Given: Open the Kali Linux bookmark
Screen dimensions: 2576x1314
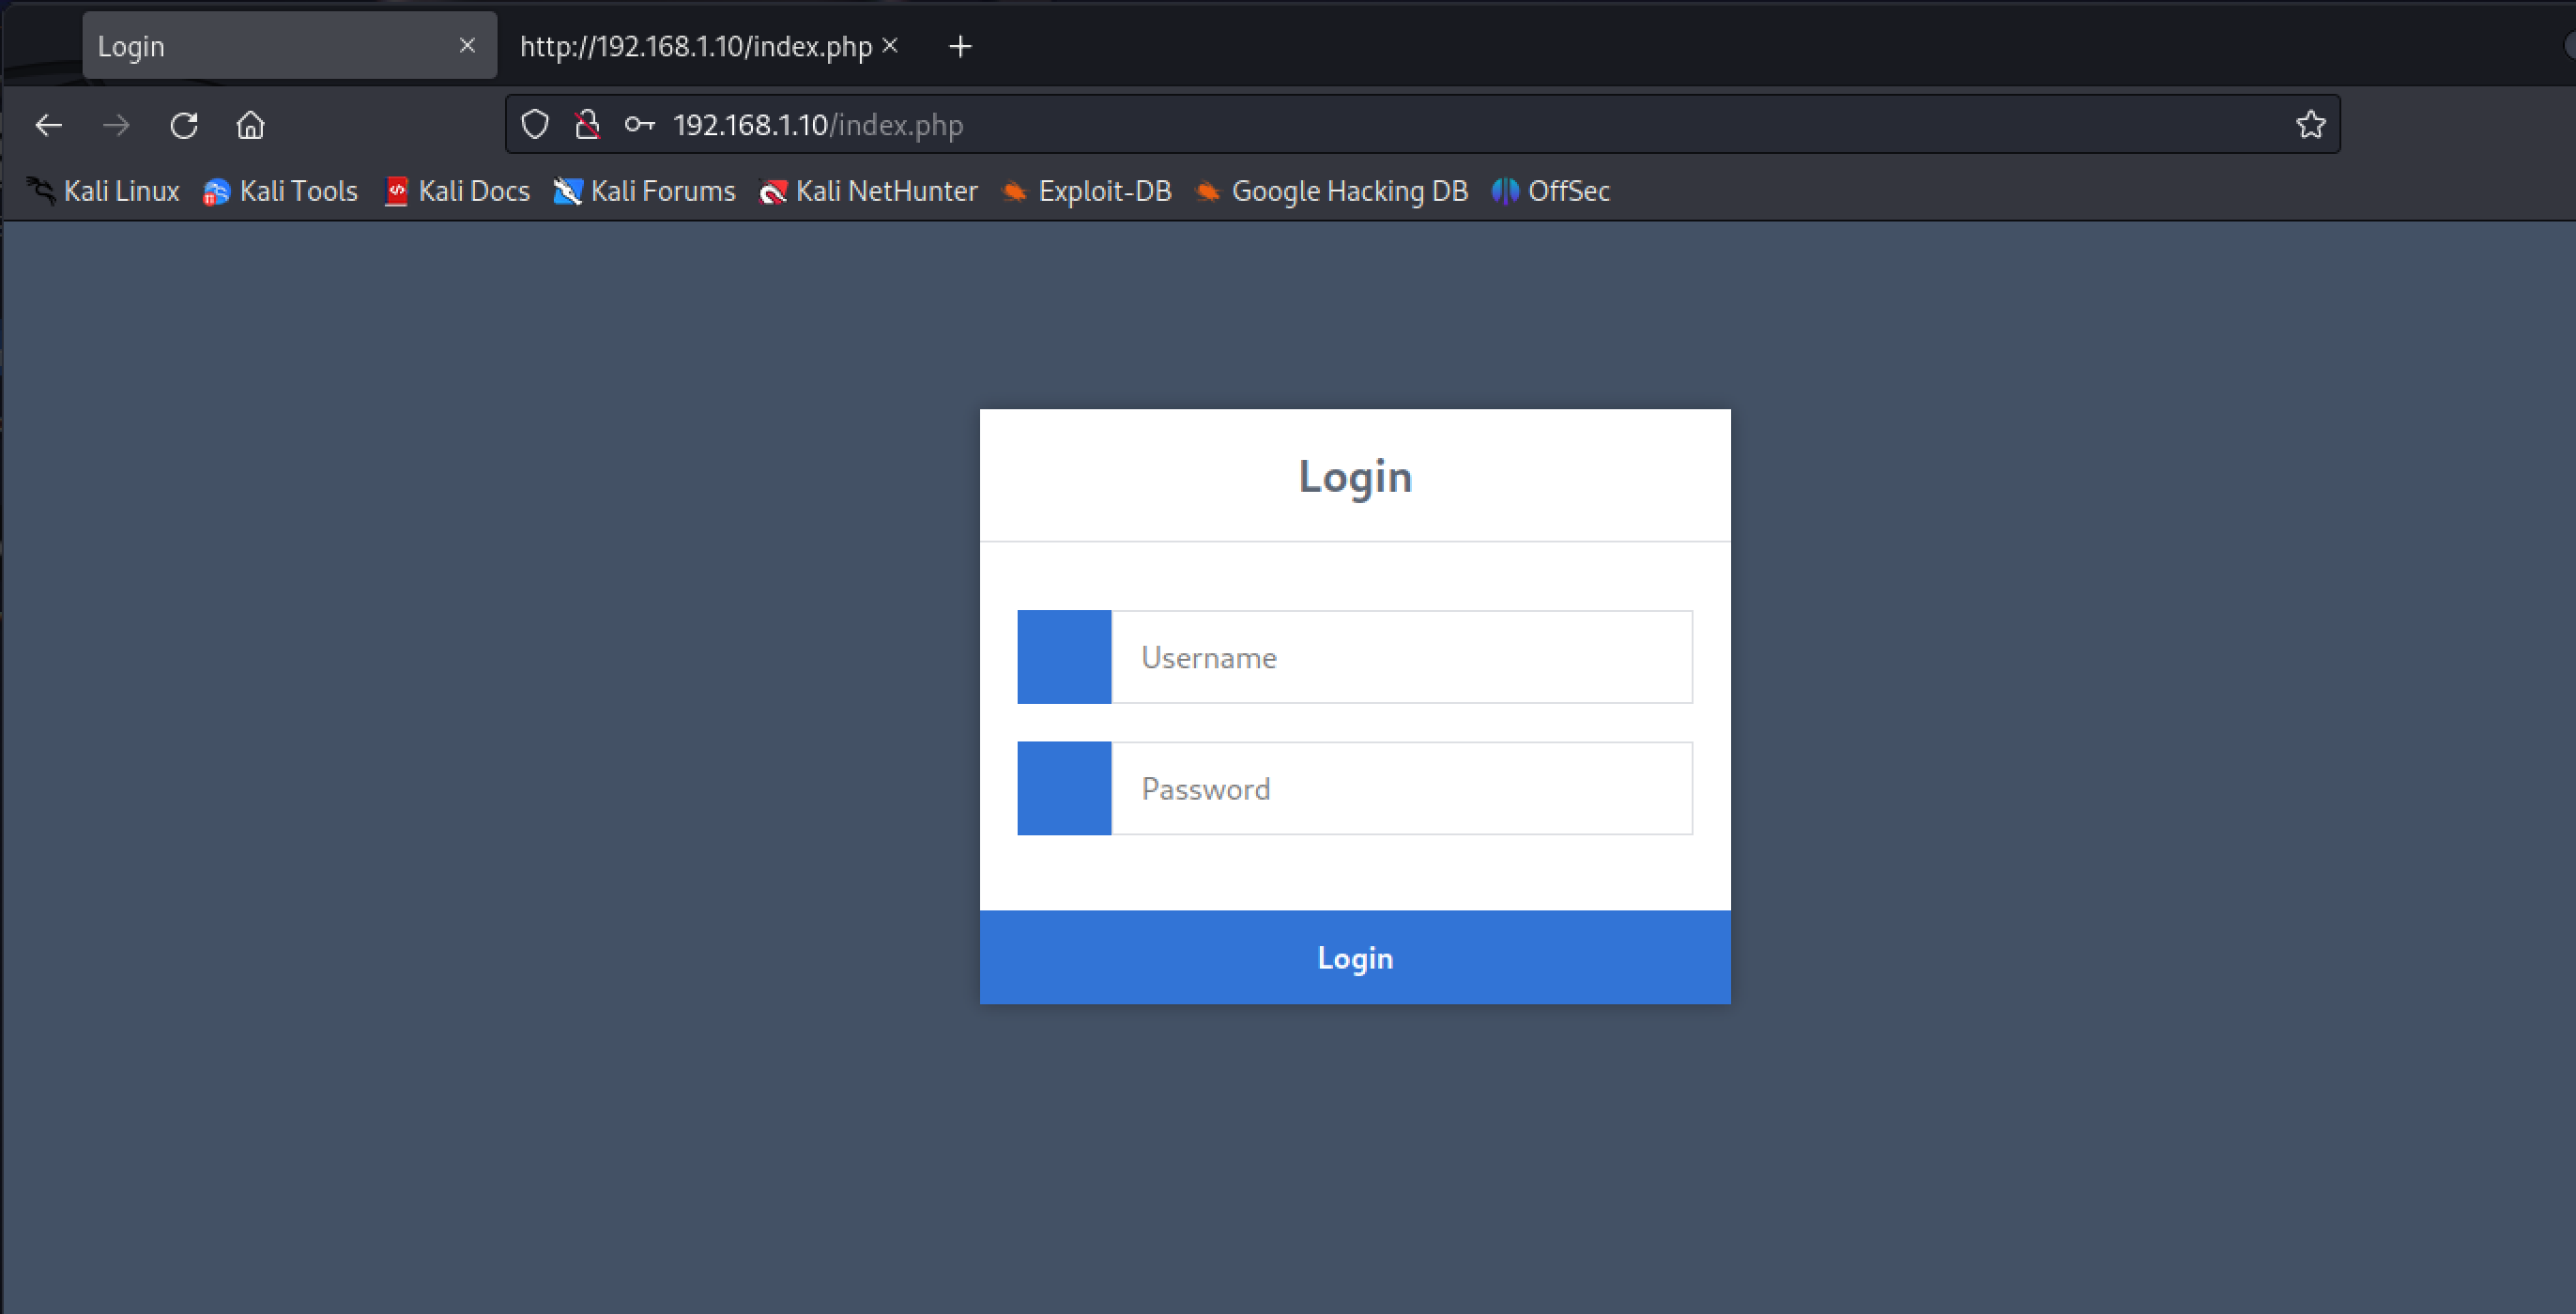Looking at the screenshot, I should tap(104, 191).
